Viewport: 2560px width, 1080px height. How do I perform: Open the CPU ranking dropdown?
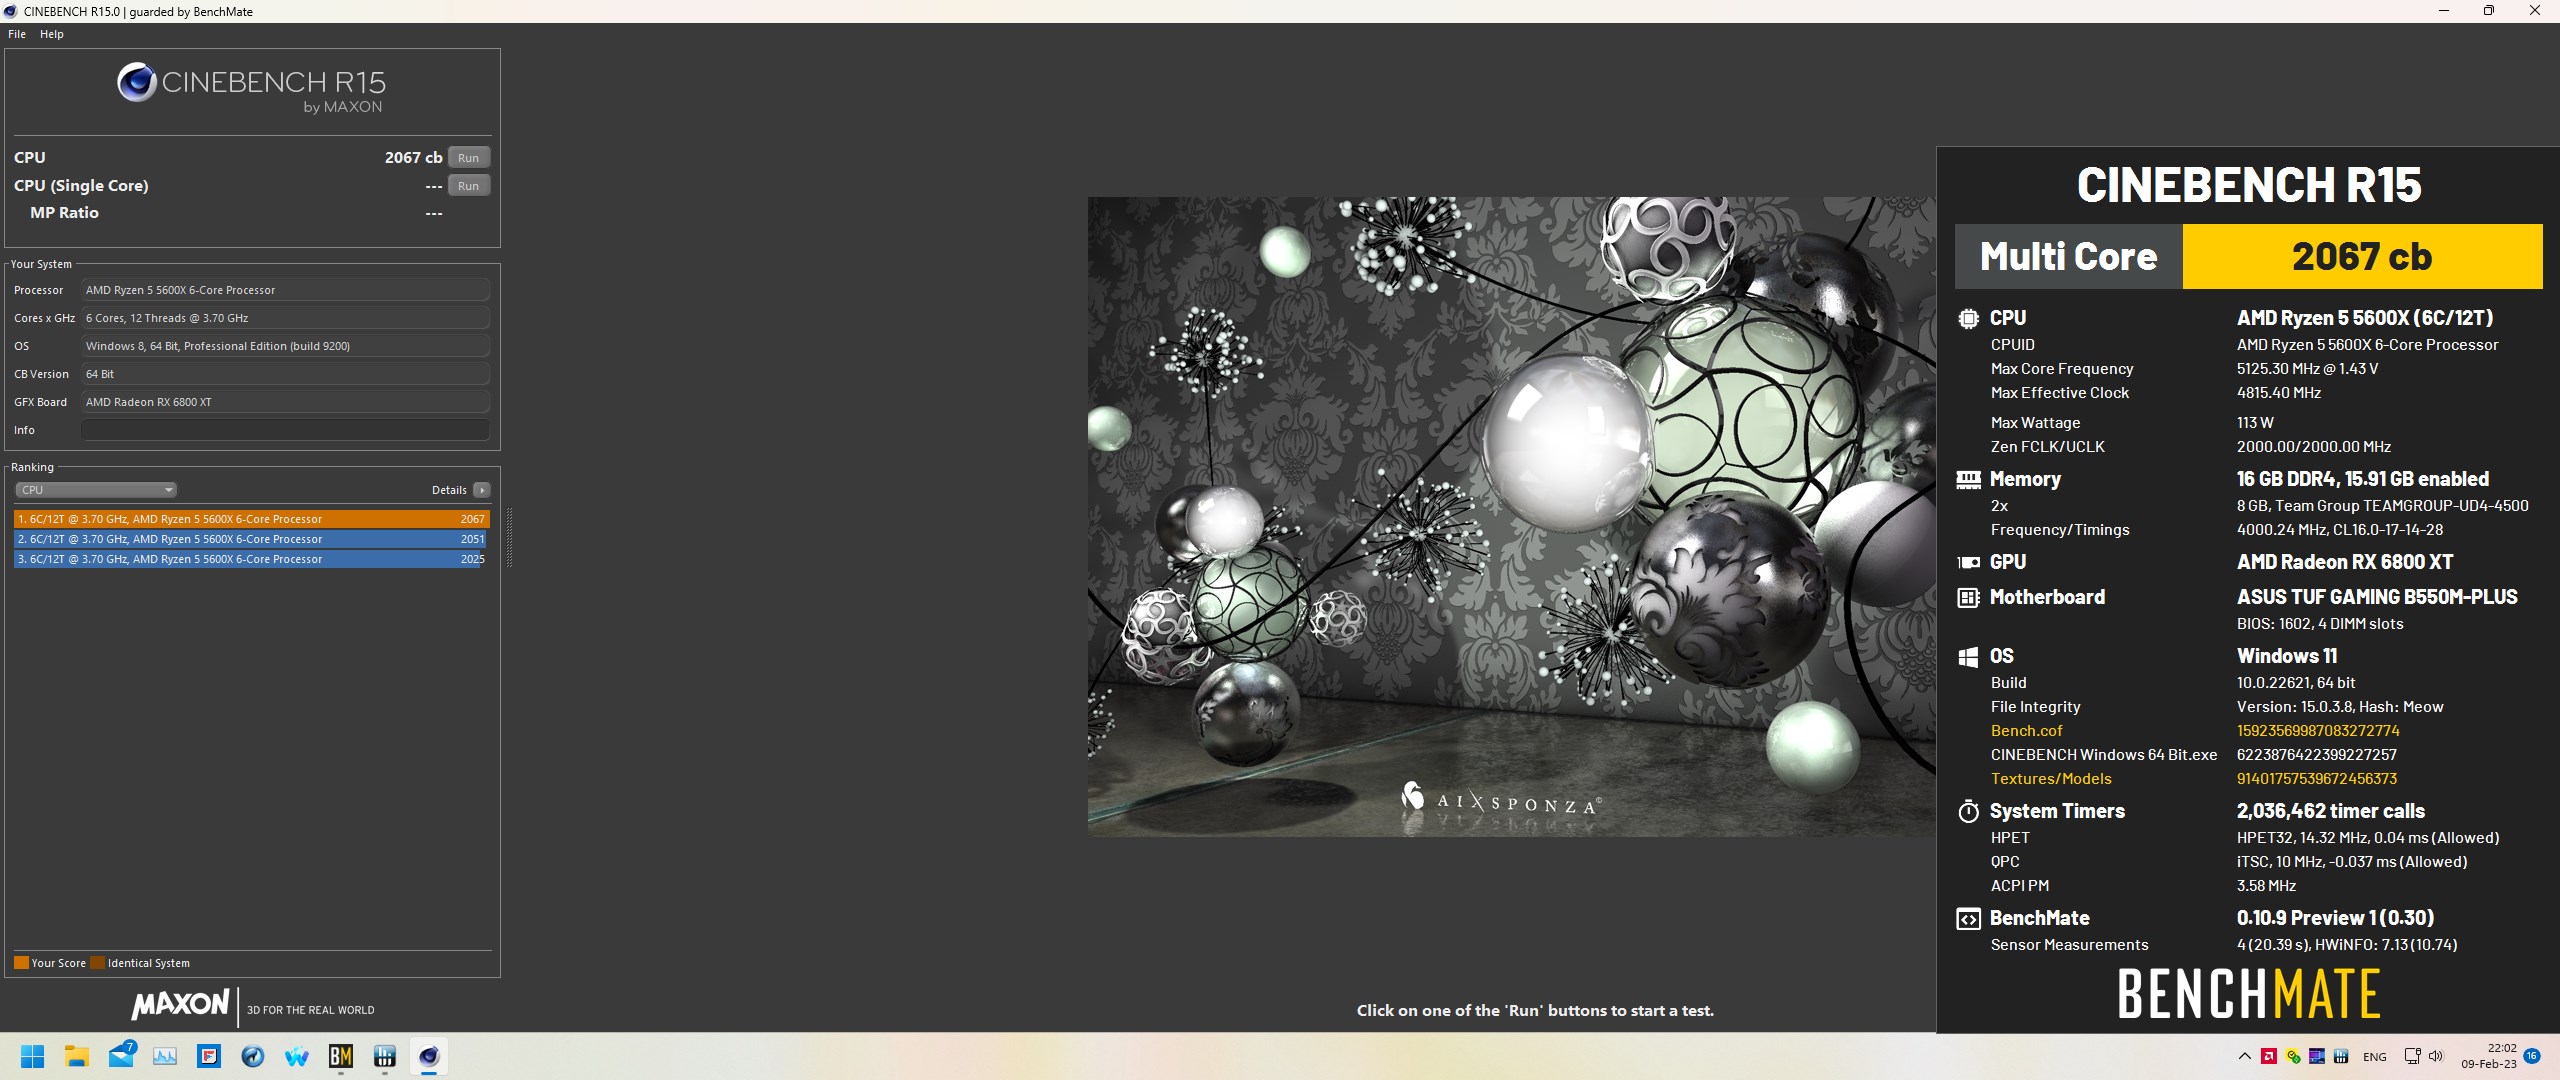click(x=96, y=490)
